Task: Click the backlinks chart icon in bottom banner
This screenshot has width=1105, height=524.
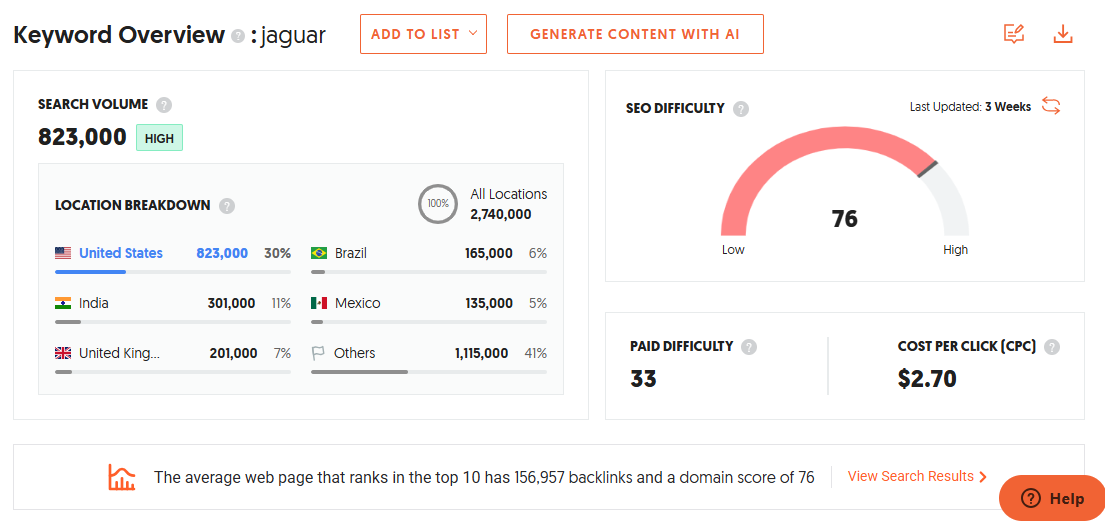Action: tap(122, 477)
